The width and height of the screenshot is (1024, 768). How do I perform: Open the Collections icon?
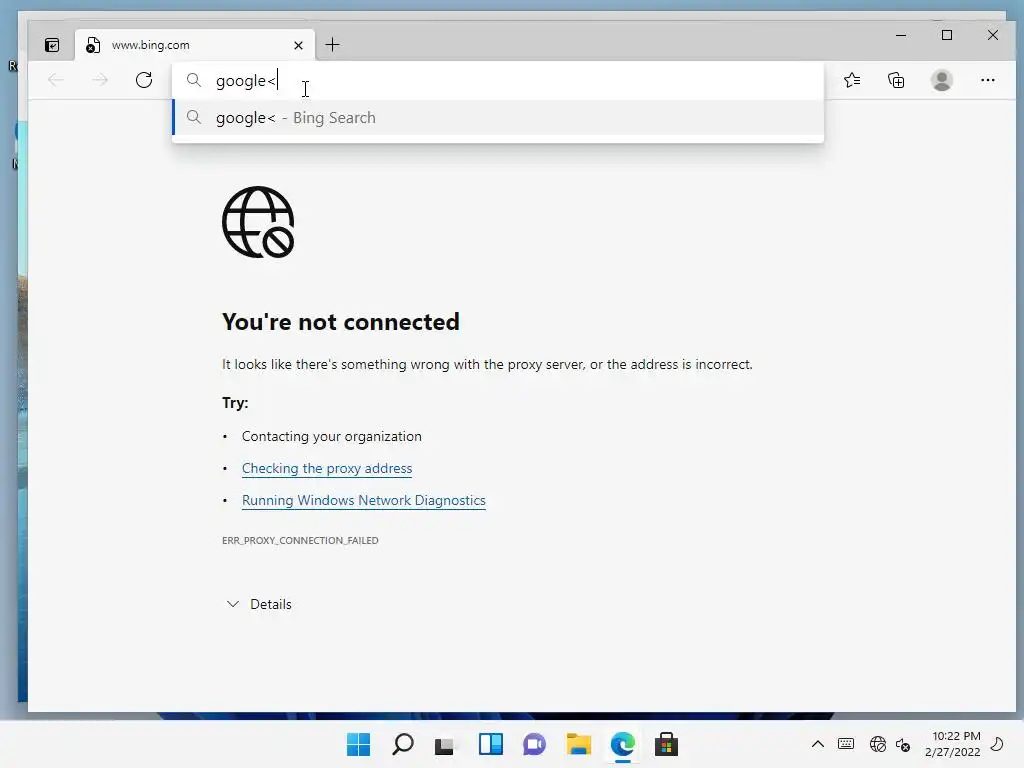(x=896, y=80)
